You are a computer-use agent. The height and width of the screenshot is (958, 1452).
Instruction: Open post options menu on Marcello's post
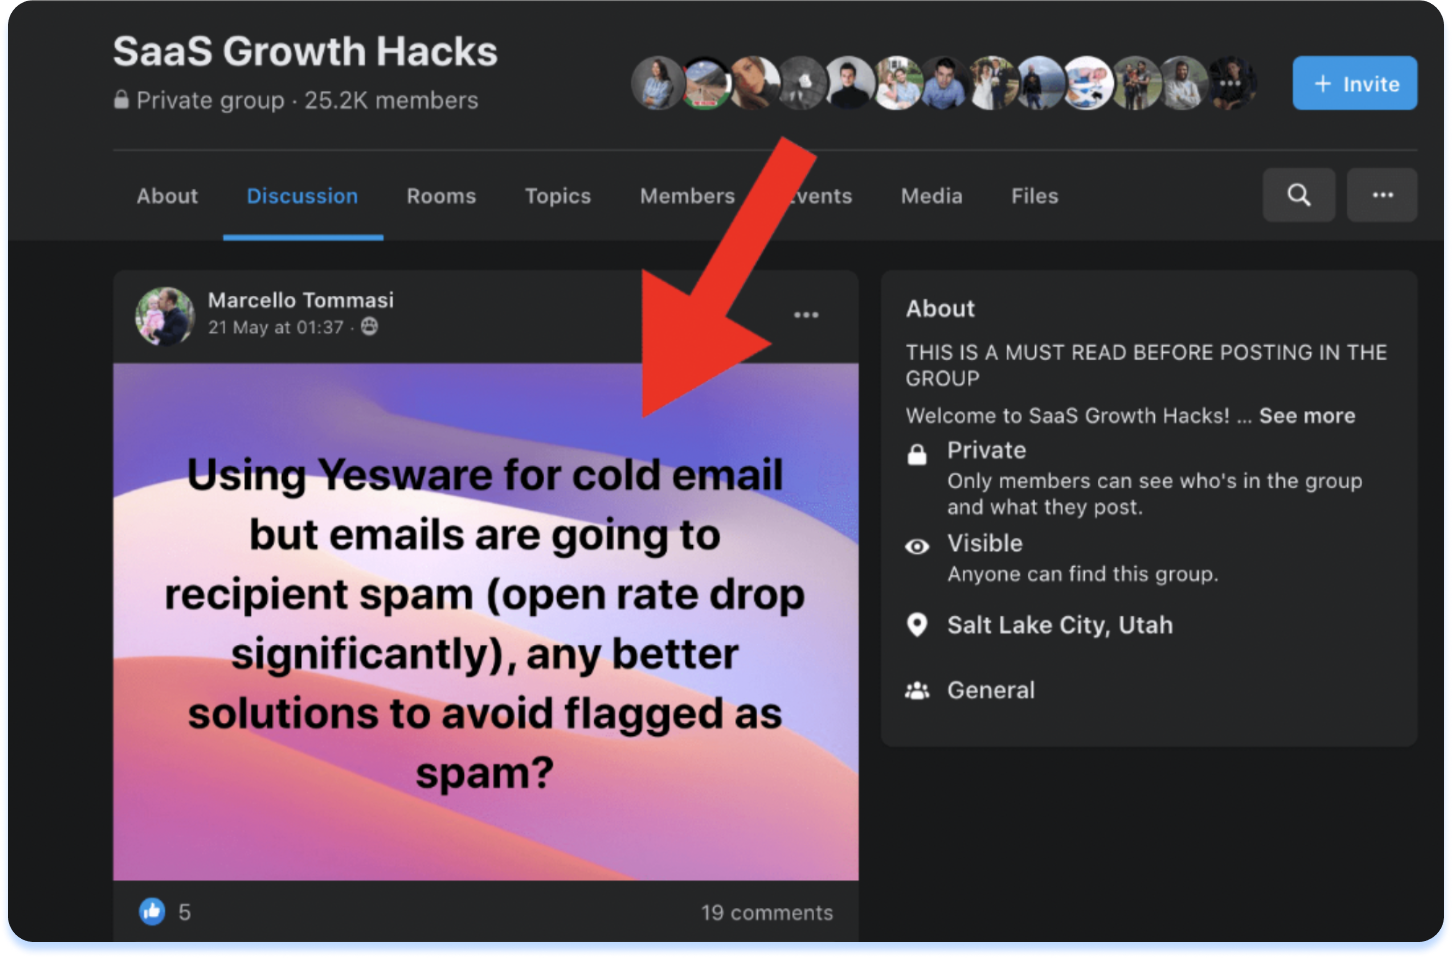coord(806,315)
